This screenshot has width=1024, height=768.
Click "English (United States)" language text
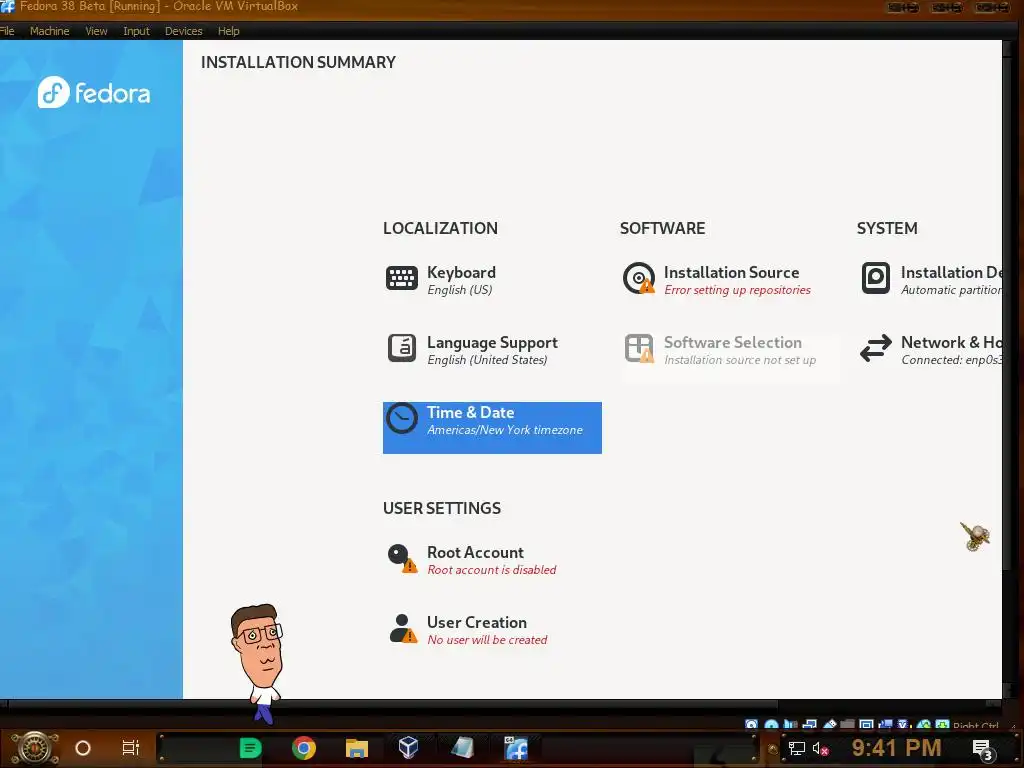click(487, 360)
